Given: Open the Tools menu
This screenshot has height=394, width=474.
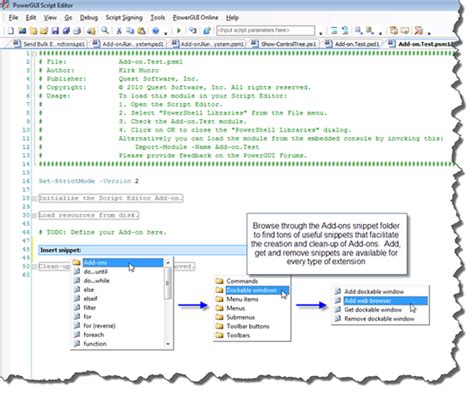Looking at the screenshot, I should point(158,18).
